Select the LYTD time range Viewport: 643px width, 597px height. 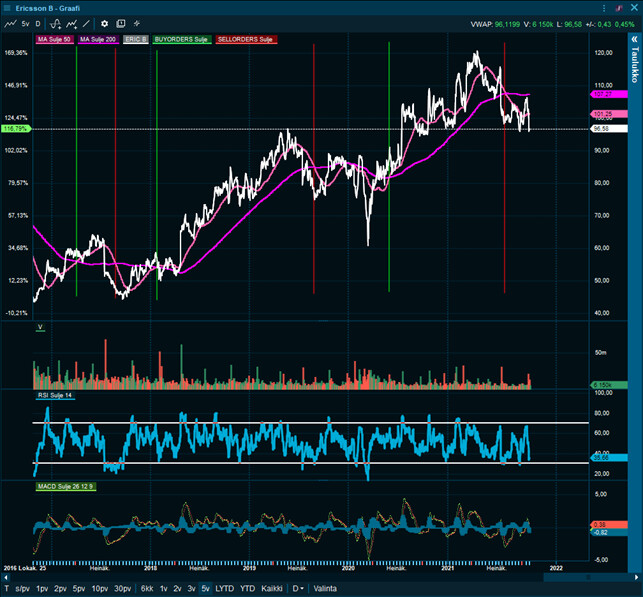coord(225,589)
